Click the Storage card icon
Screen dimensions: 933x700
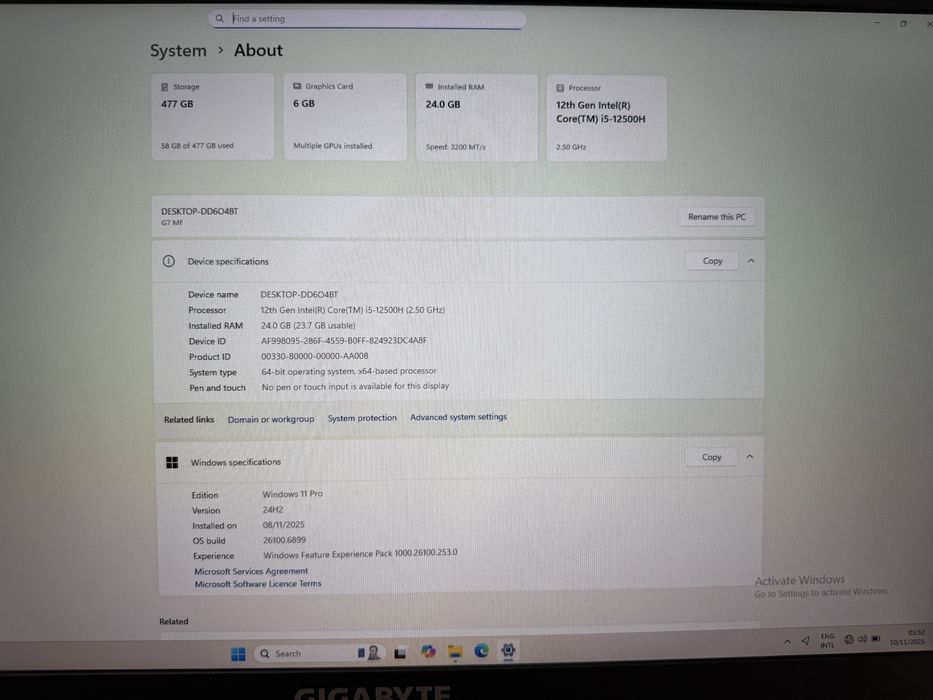(x=165, y=87)
